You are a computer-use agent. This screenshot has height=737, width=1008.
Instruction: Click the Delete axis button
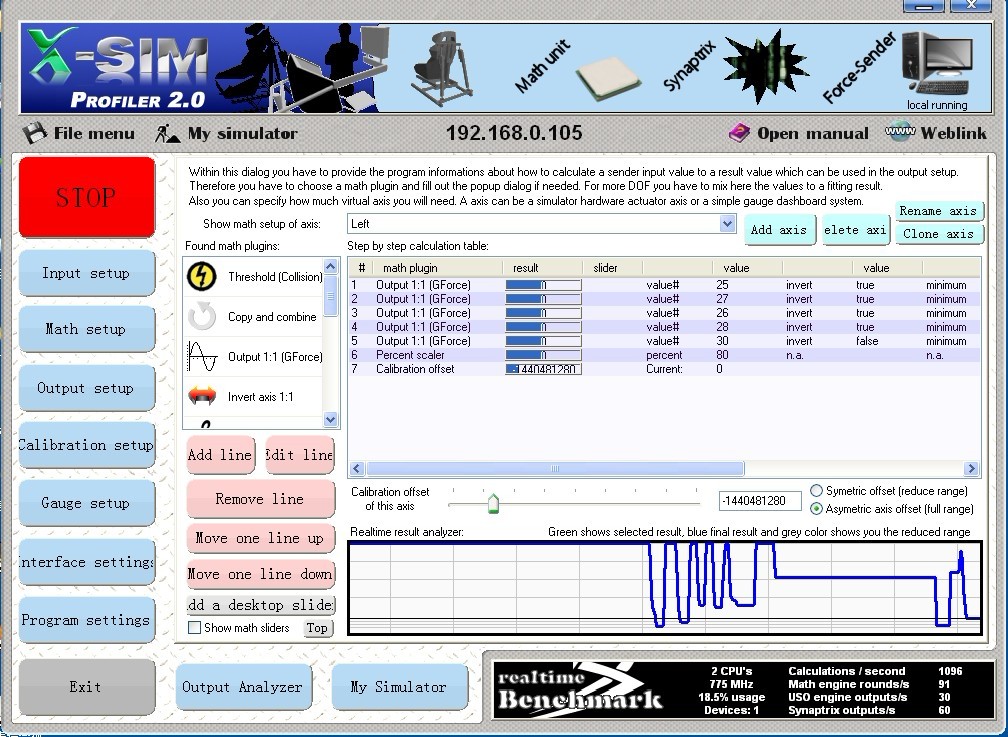[856, 230]
